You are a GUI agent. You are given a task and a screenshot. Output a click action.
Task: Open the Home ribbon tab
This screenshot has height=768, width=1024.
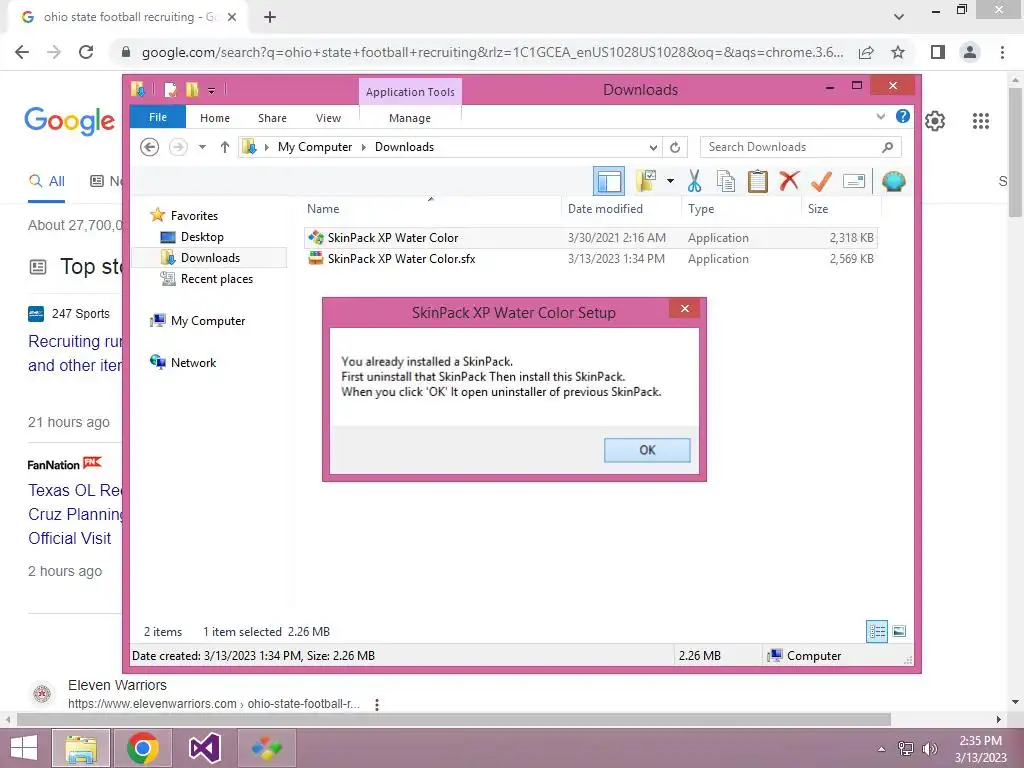tap(215, 118)
